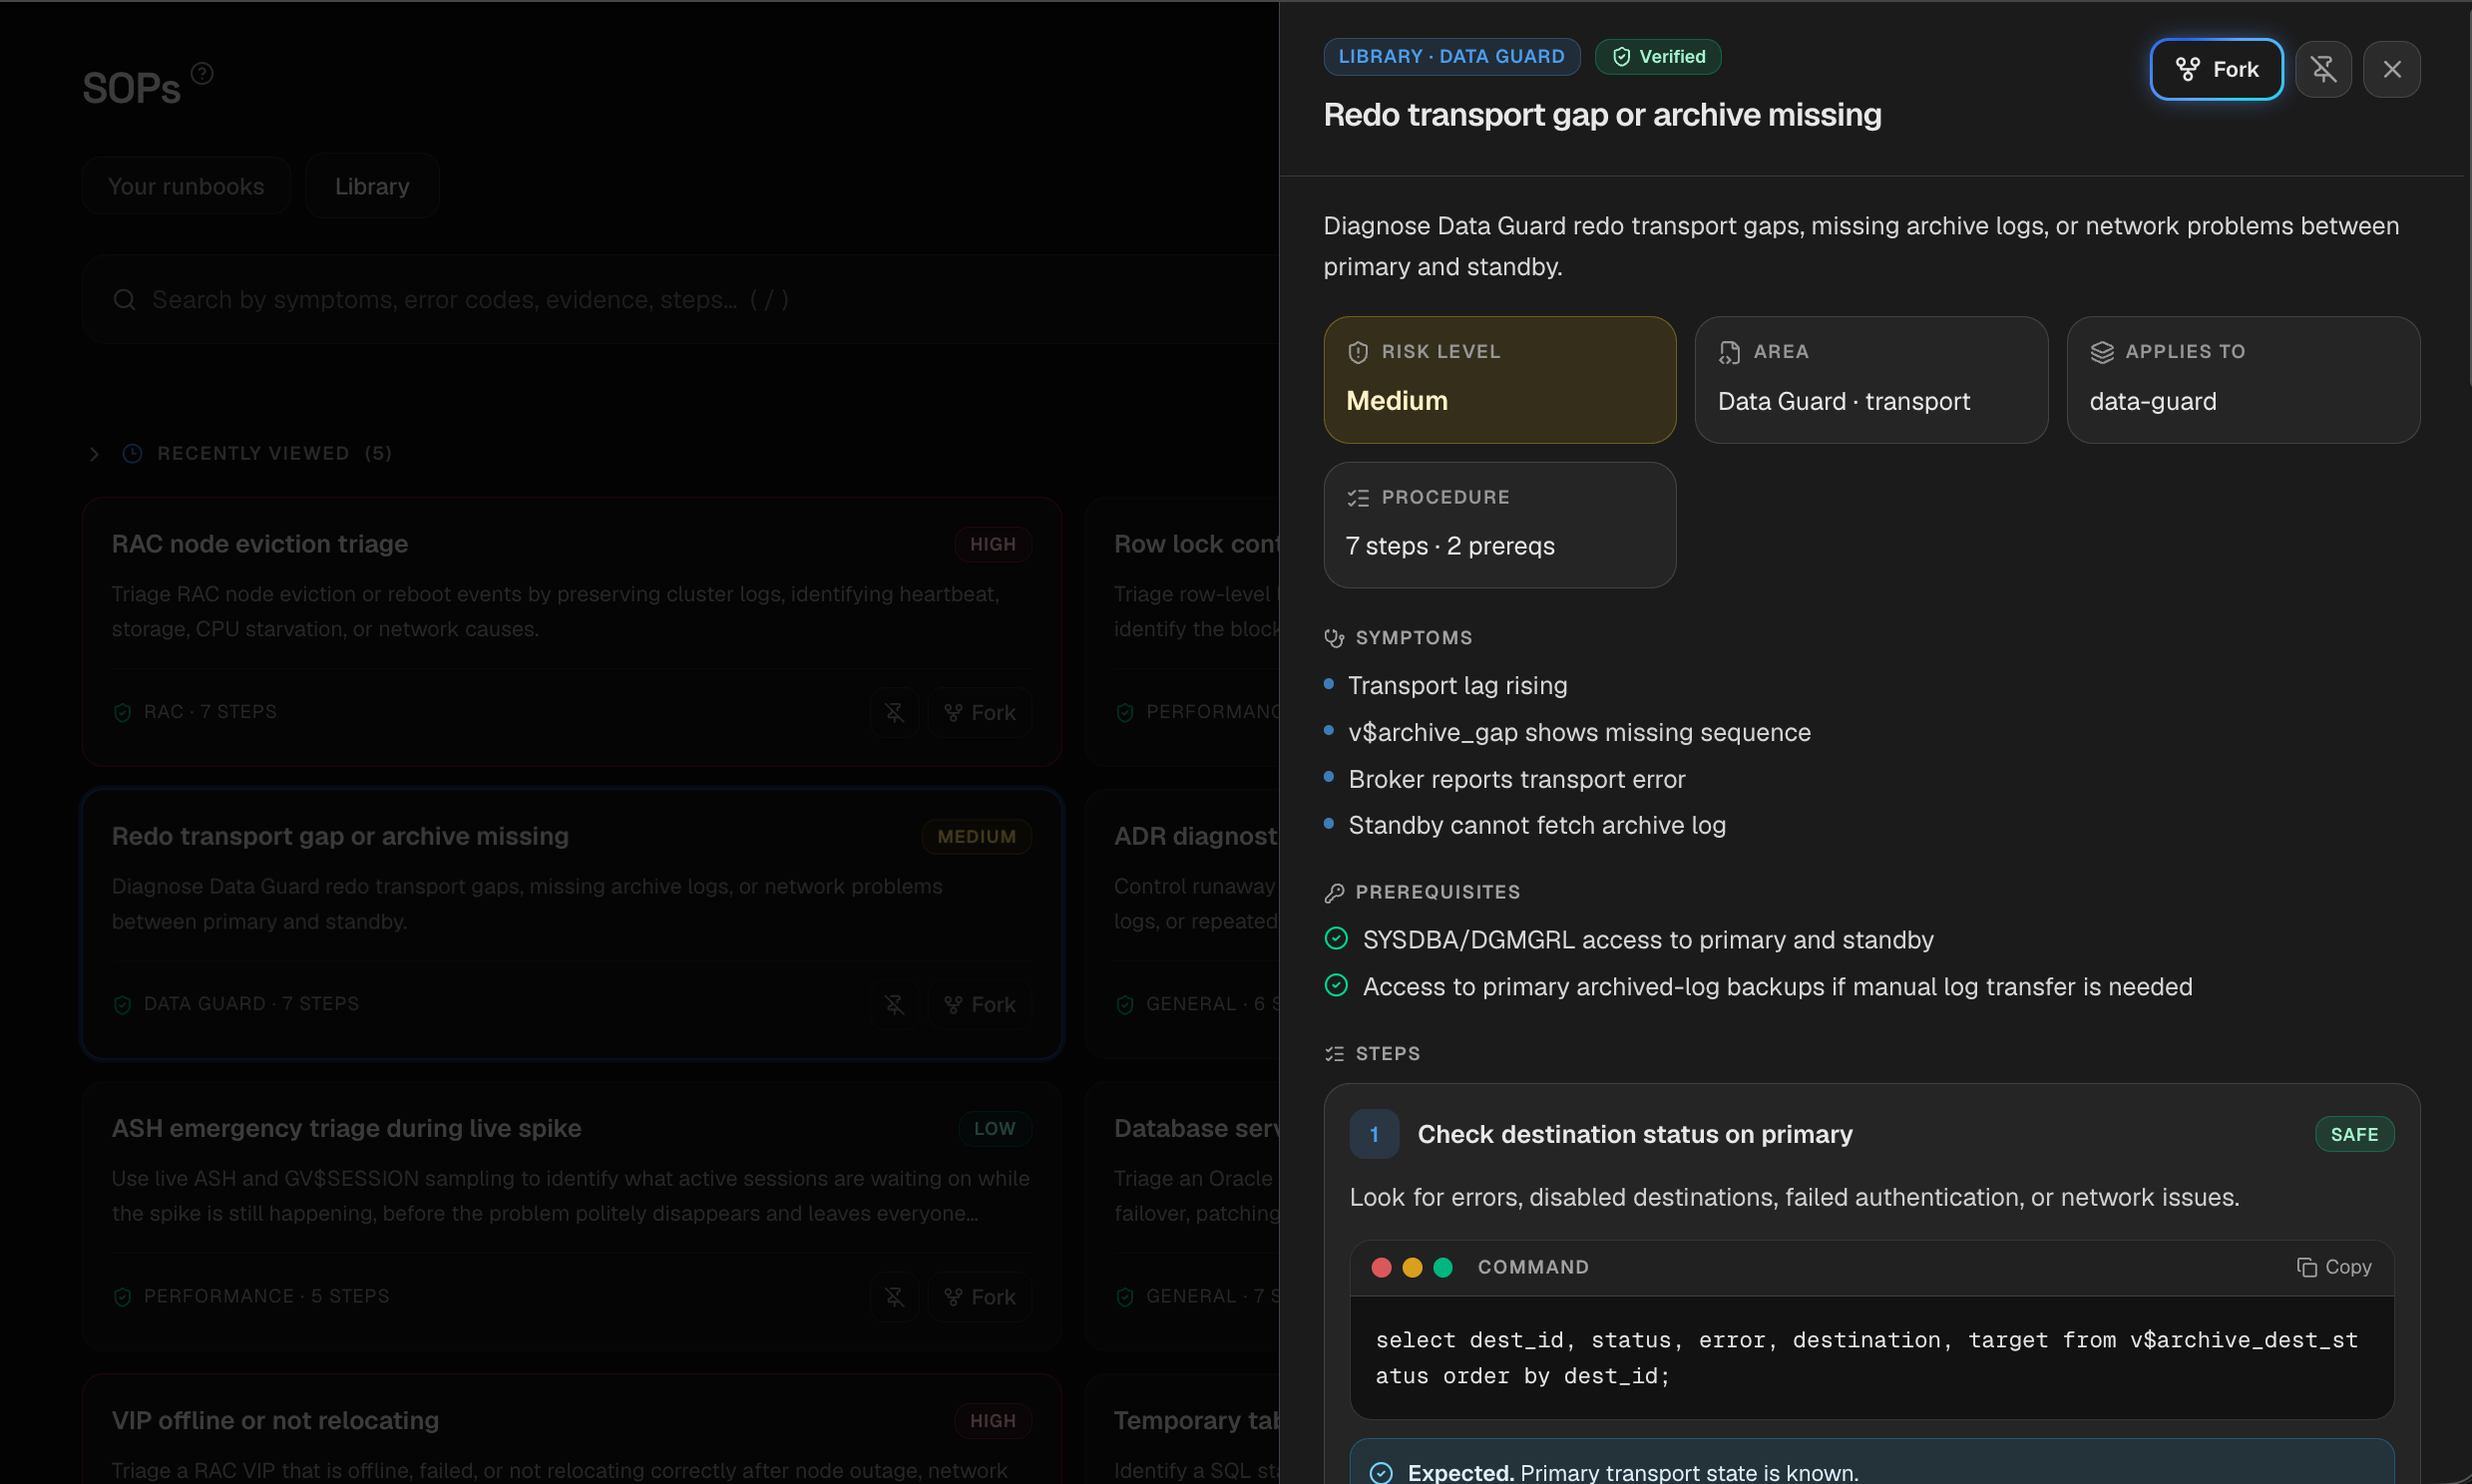The image size is (2472, 1484).
Task: Click the pin icon in detail panel header
Action: pos(2323,69)
